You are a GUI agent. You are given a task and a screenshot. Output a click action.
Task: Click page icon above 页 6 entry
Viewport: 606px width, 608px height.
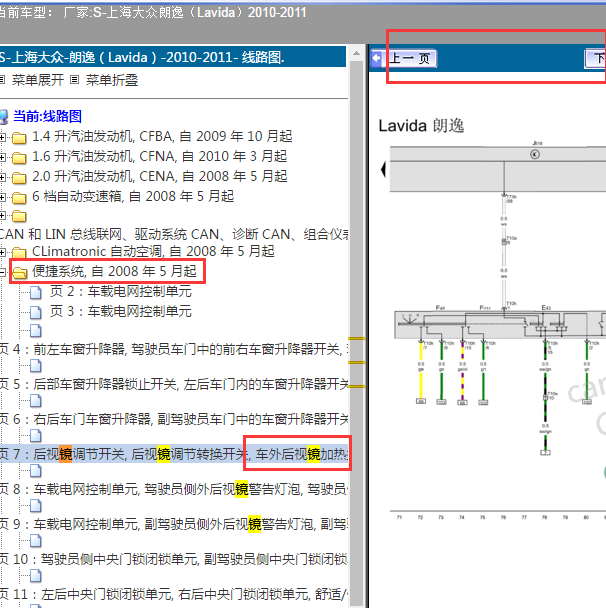tap(36, 401)
